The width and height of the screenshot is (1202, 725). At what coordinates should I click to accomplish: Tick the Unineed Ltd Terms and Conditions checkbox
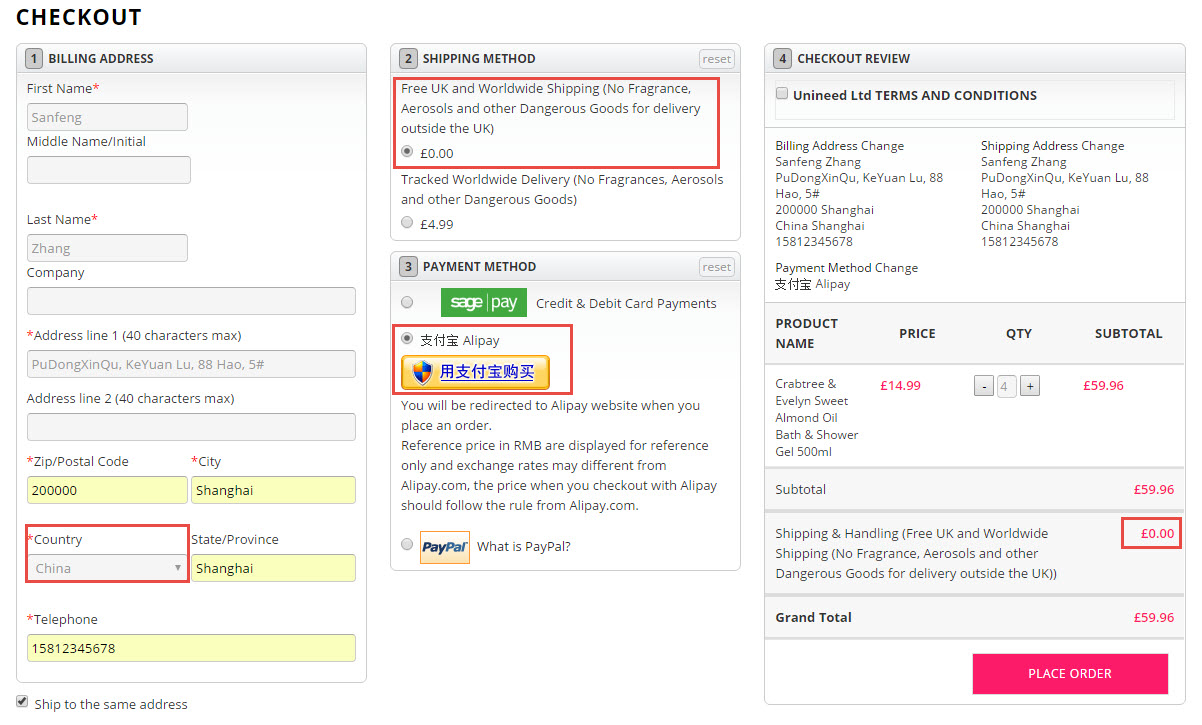point(782,94)
